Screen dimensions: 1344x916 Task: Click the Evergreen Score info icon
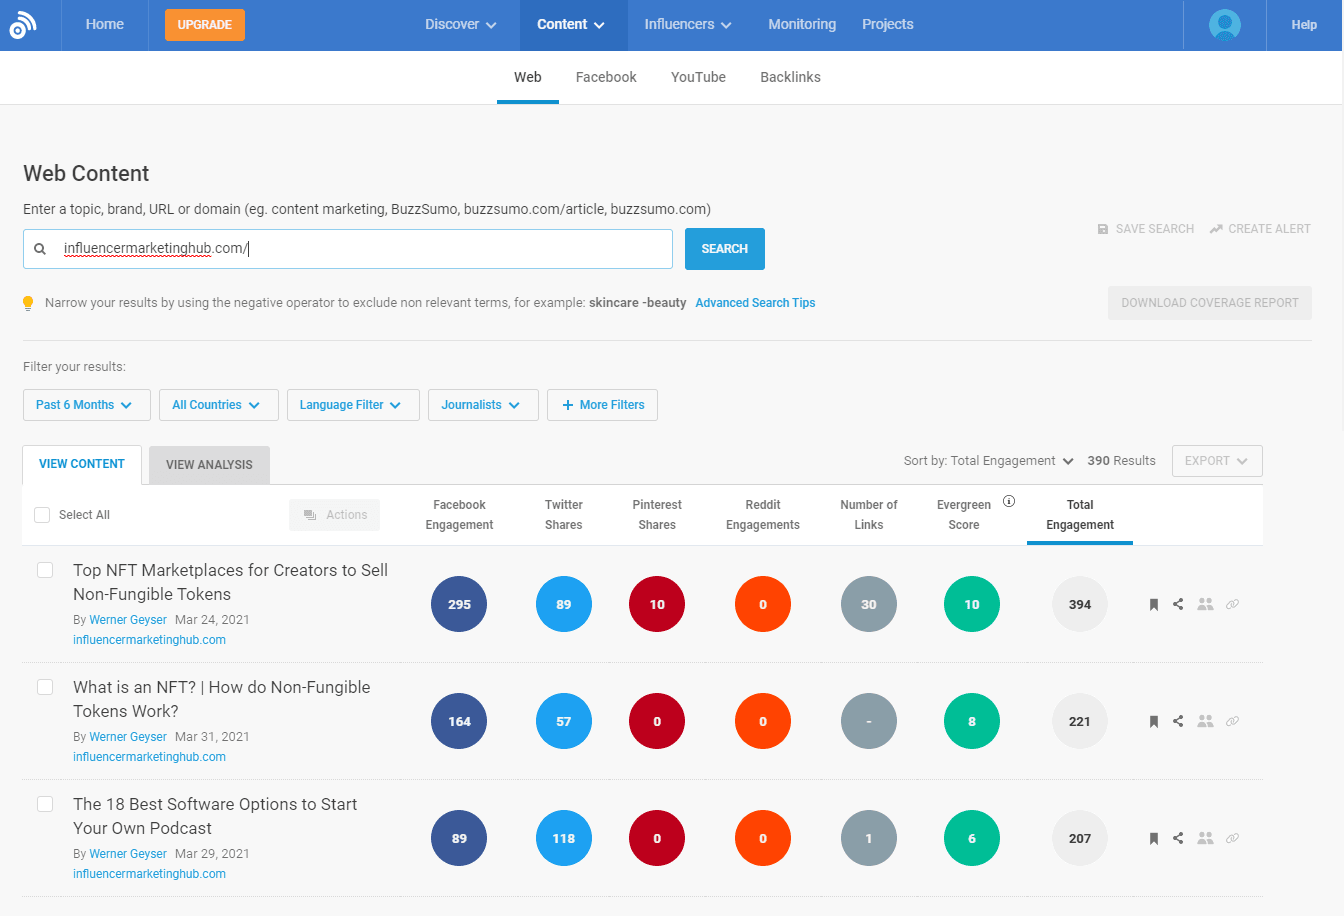coord(1010,500)
